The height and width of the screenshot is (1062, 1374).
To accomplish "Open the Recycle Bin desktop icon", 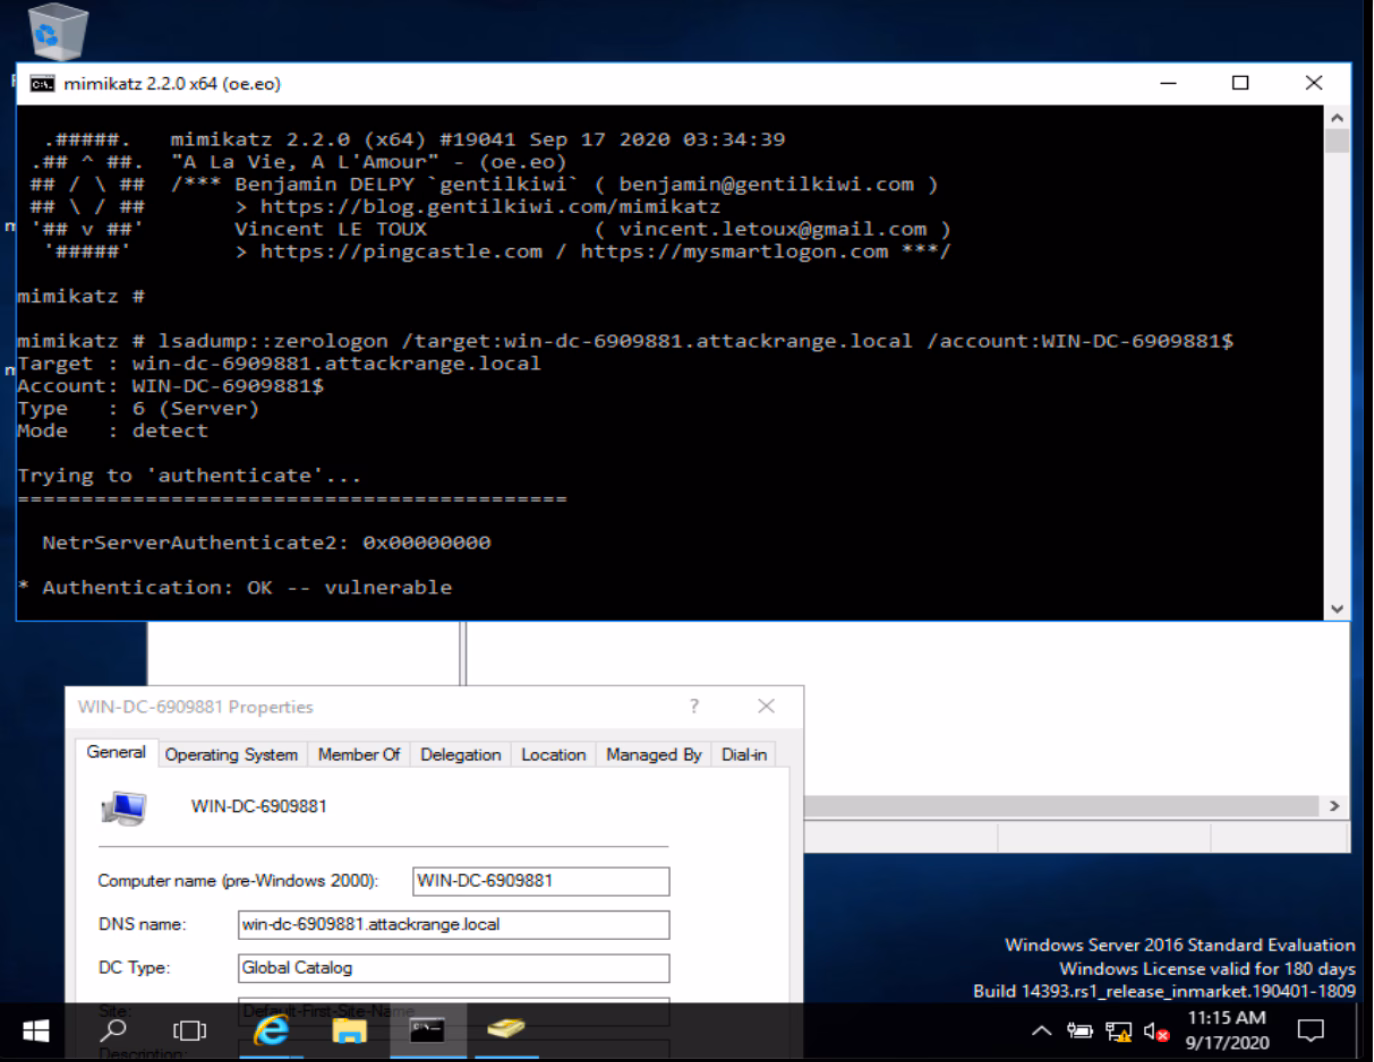I will pyautogui.click(x=57, y=32).
